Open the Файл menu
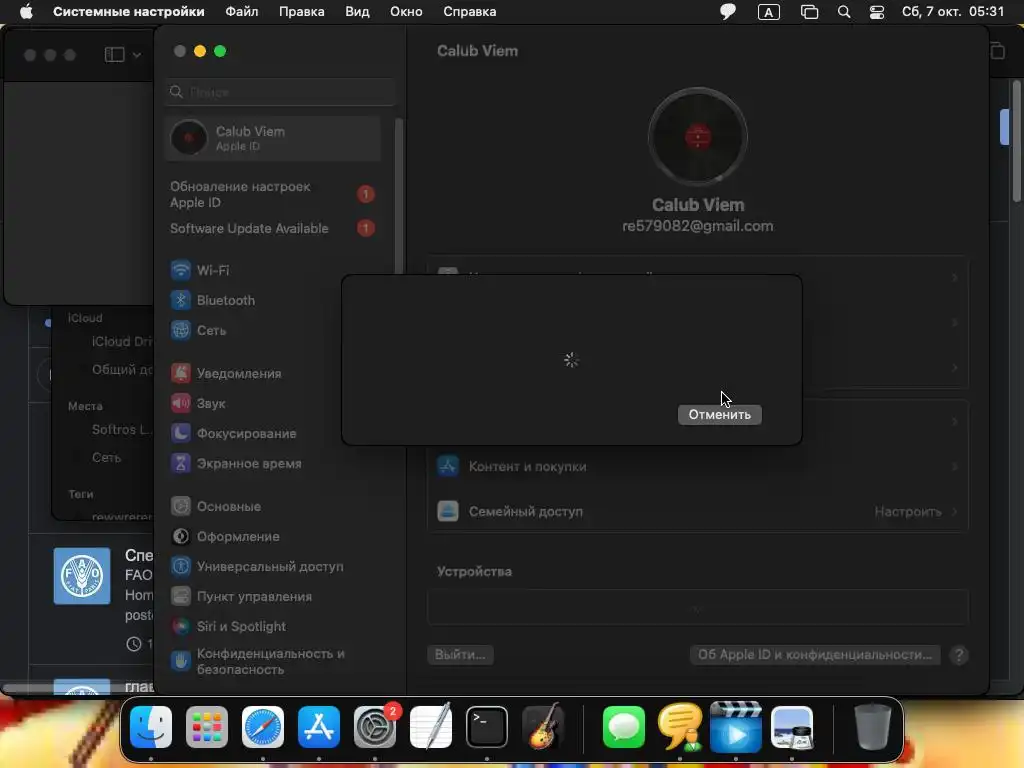Viewport: 1024px width, 768px height. [242, 12]
